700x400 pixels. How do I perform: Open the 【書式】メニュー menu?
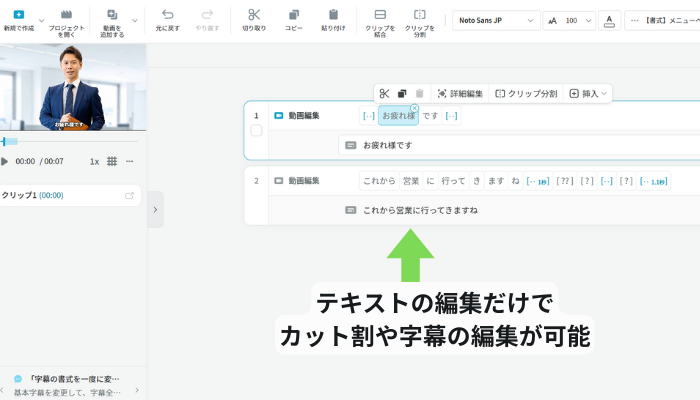[663, 21]
